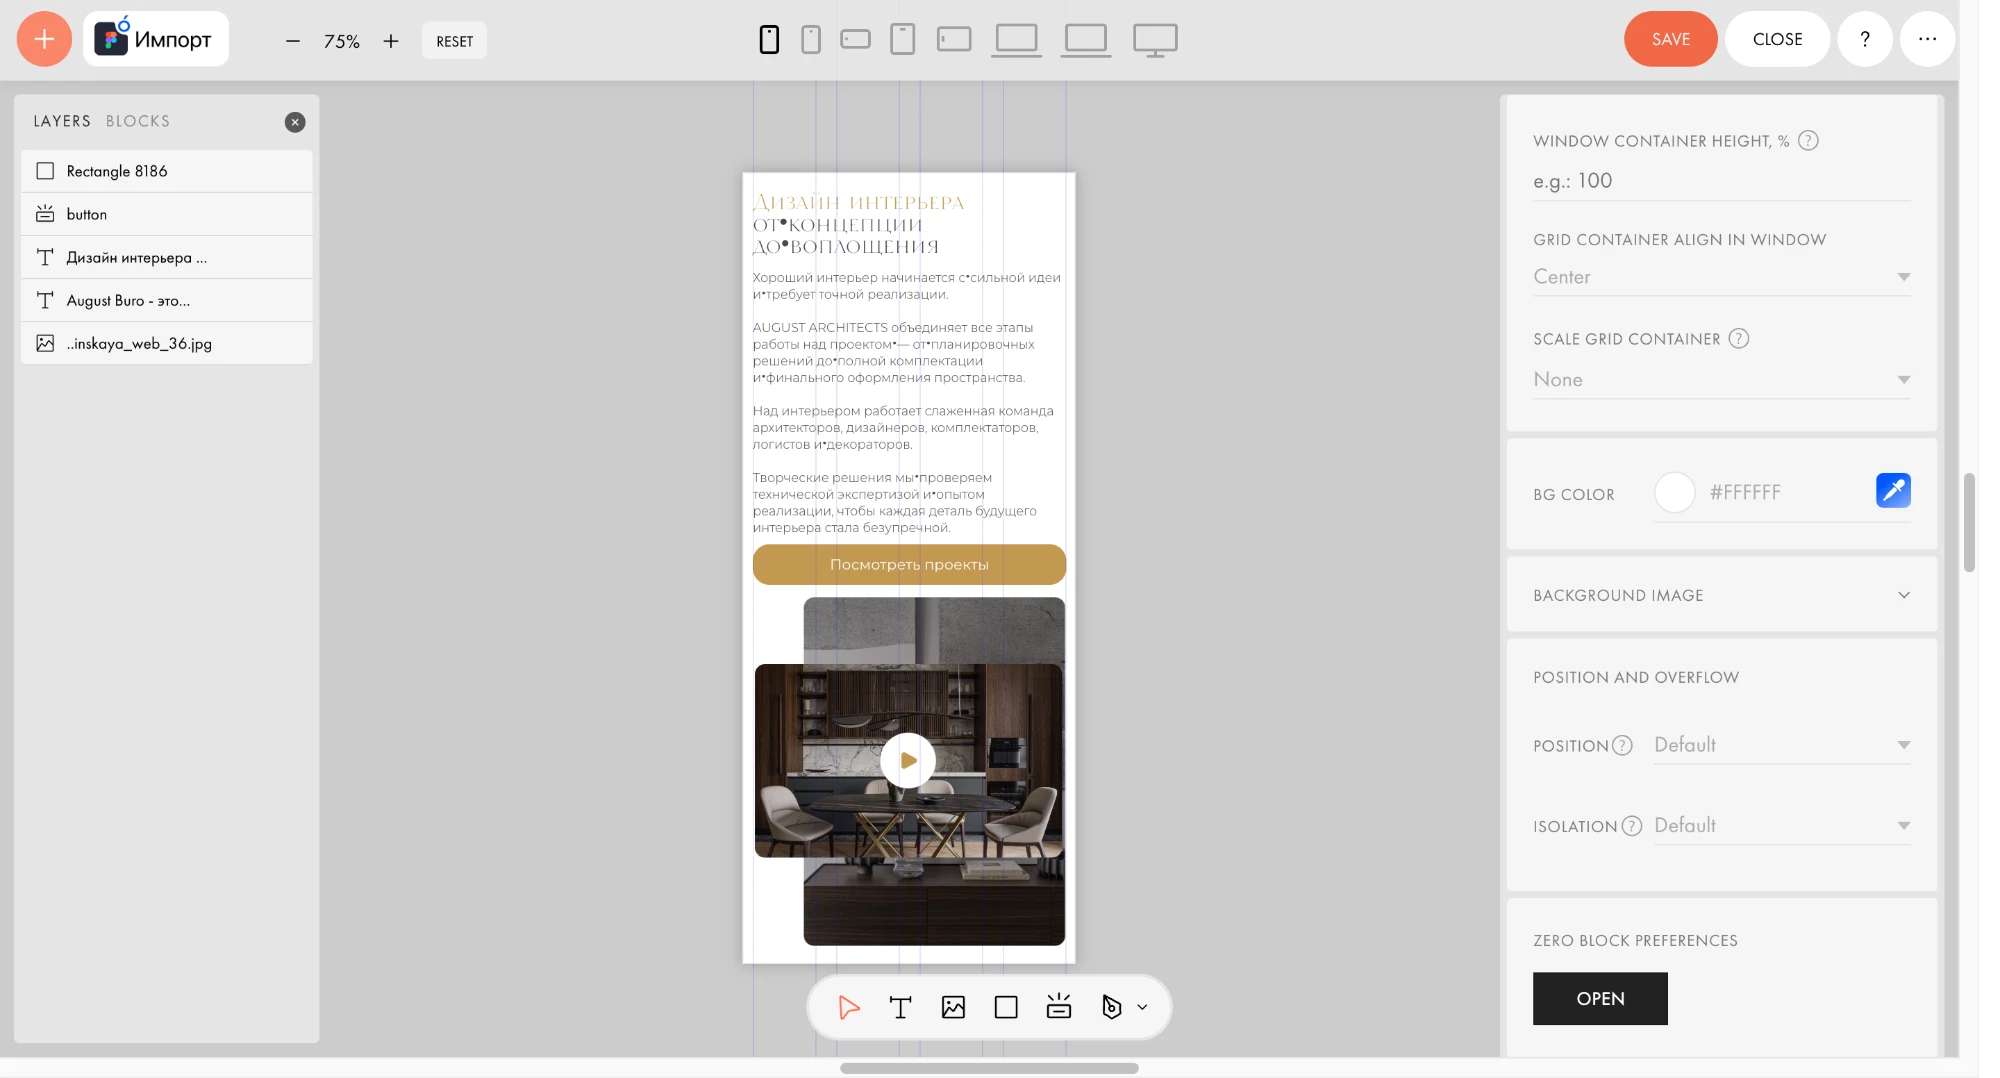
Task: Click the Window Container Height input
Action: (x=1721, y=181)
